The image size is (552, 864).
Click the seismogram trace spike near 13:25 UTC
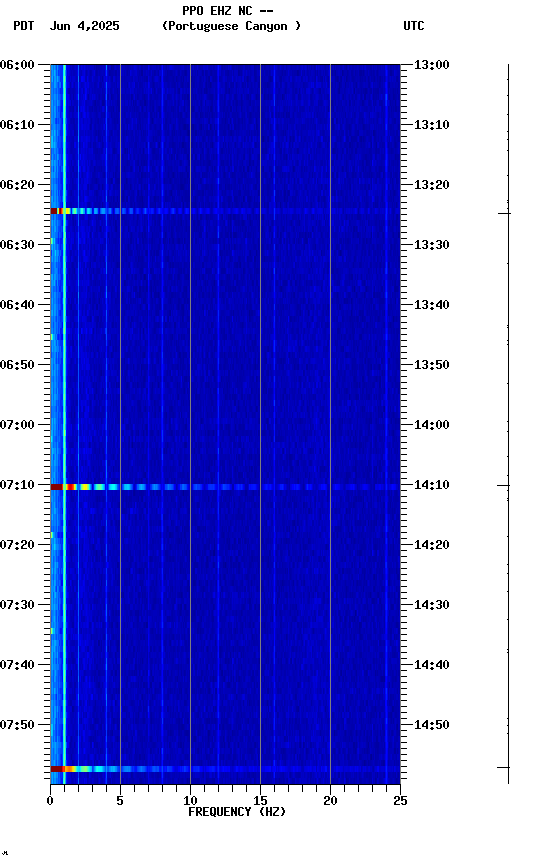pos(505,213)
